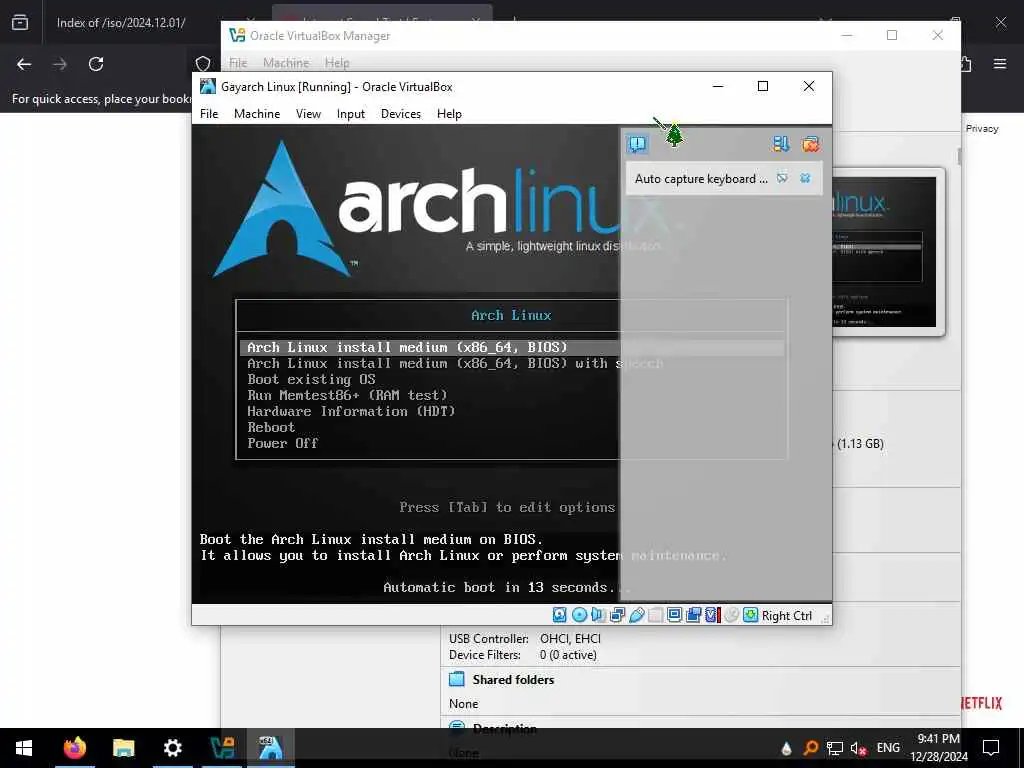Click the Description section icon in Manager
This screenshot has width=1024, height=768.
[456, 727]
